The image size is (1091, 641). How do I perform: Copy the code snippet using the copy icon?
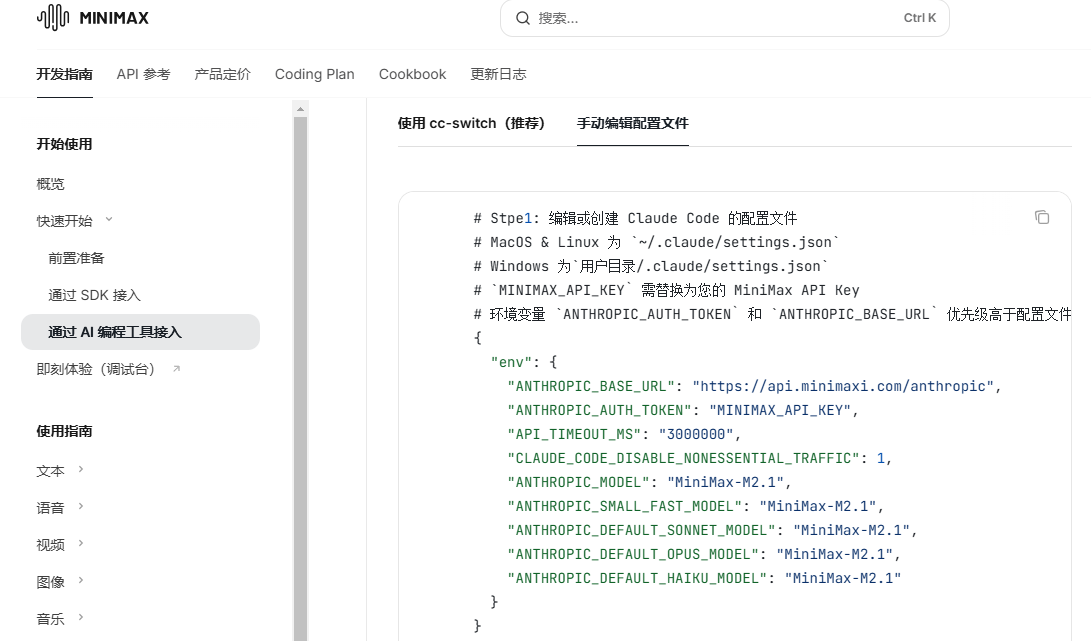pyautogui.click(x=1042, y=217)
